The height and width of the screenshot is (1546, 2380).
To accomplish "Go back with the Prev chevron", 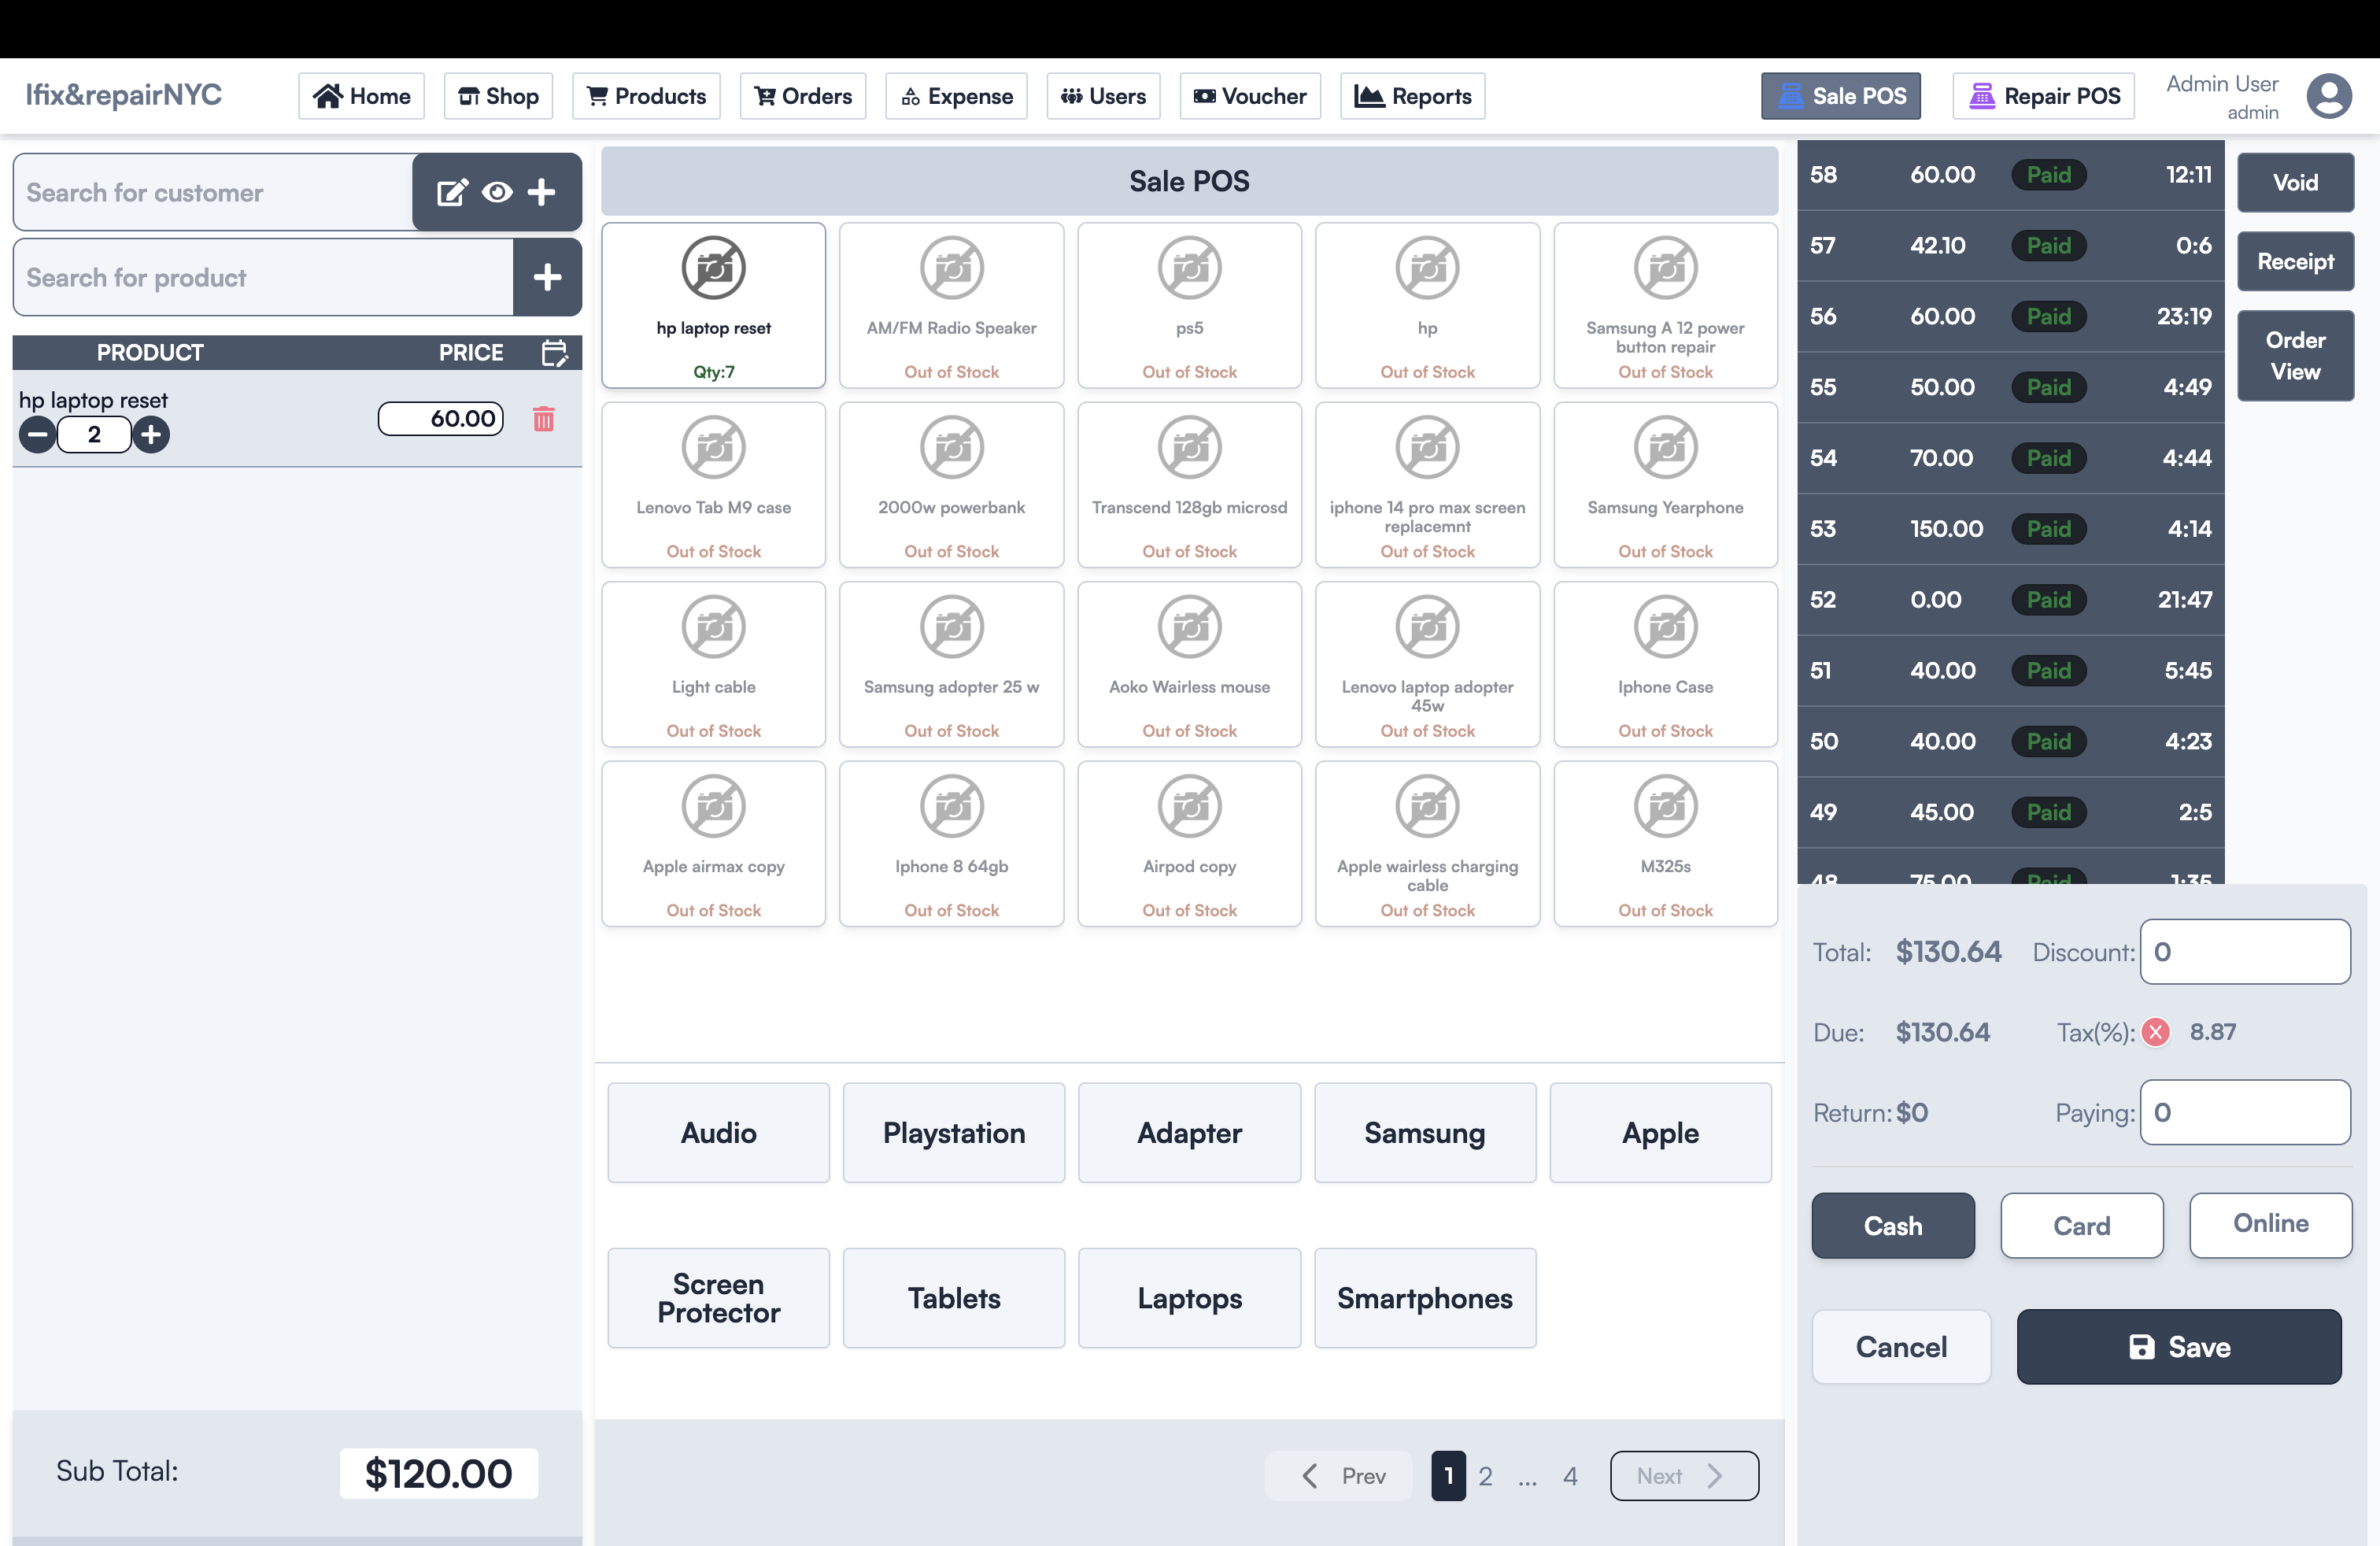I will [1310, 1475].
